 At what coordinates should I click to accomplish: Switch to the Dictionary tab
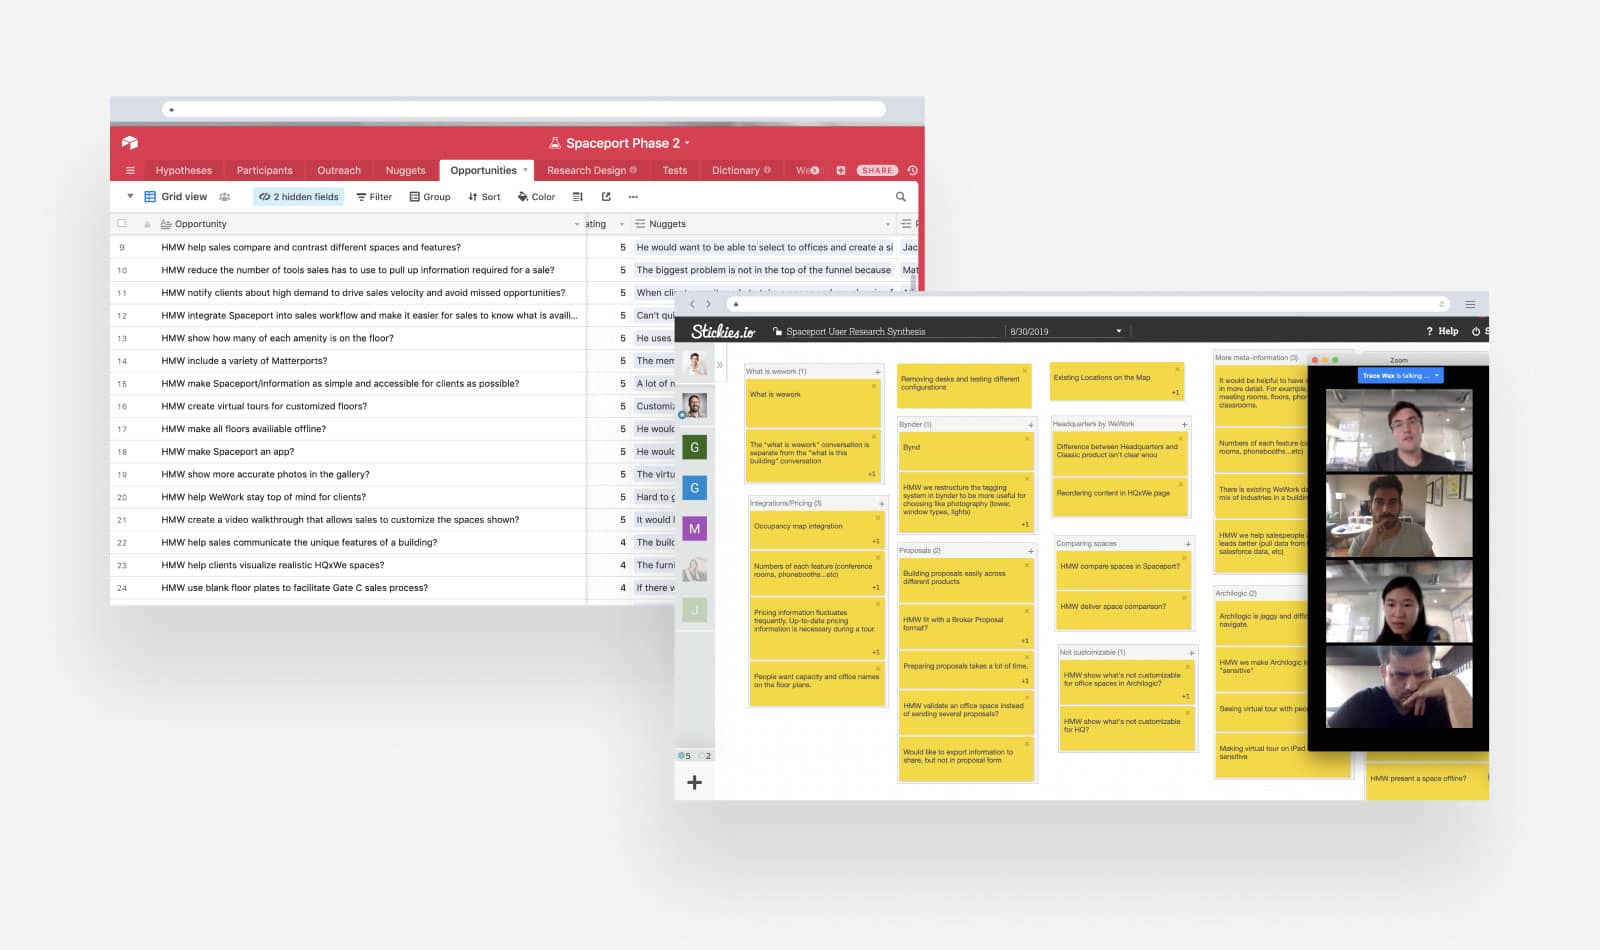point(741,171)
